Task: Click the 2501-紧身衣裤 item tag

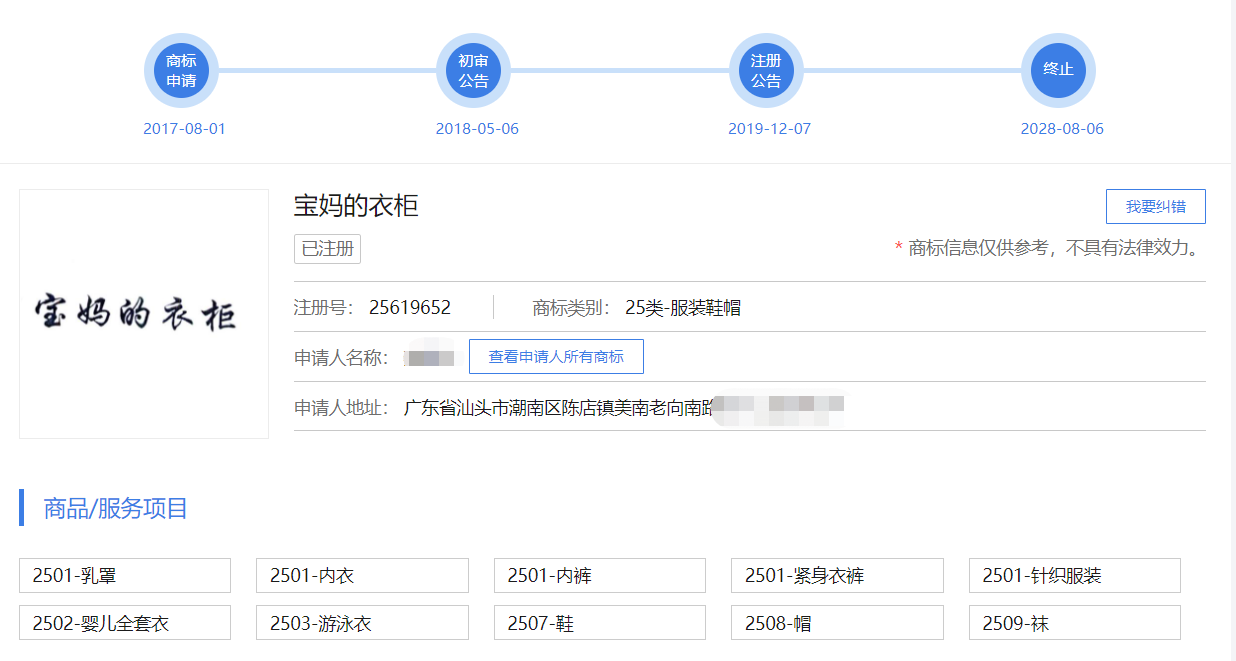Action: coord(837,576)
